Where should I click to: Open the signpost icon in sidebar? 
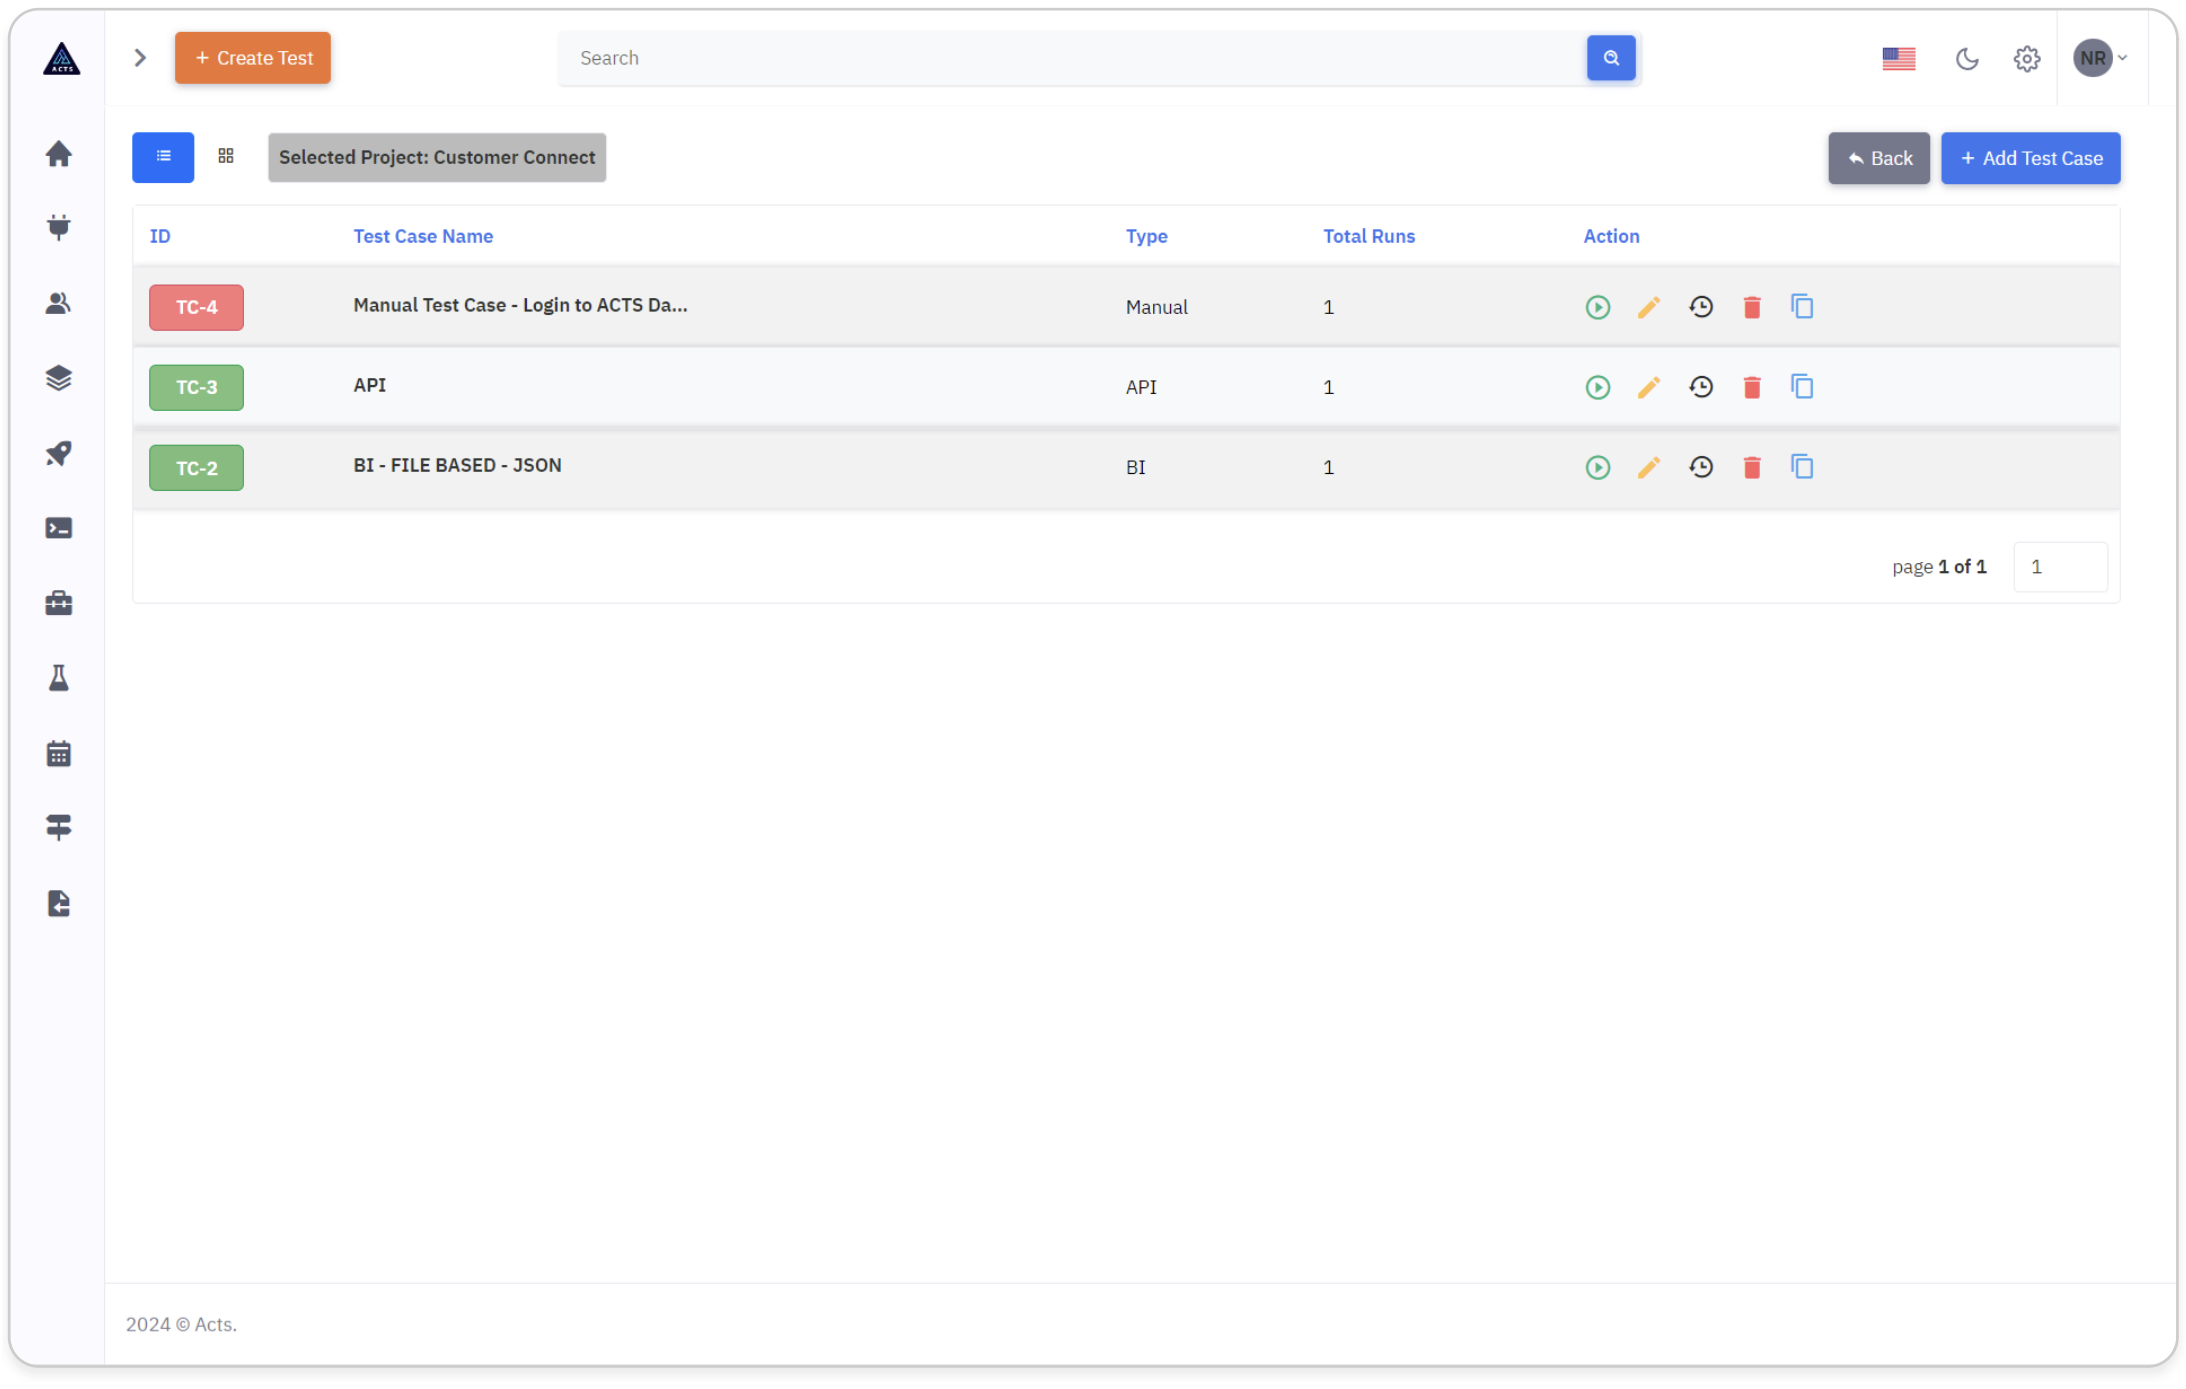59,828
